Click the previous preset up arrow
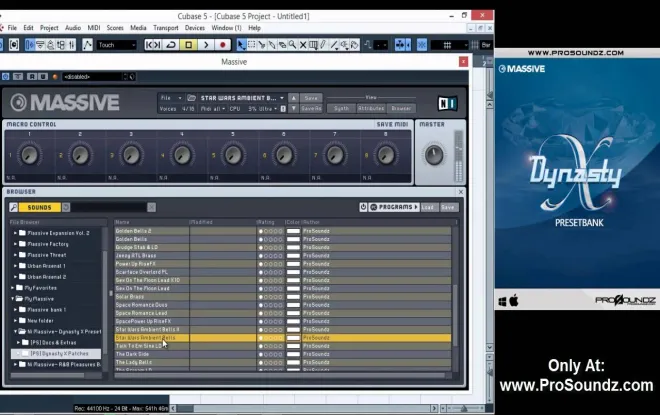 tap(293, 98)
